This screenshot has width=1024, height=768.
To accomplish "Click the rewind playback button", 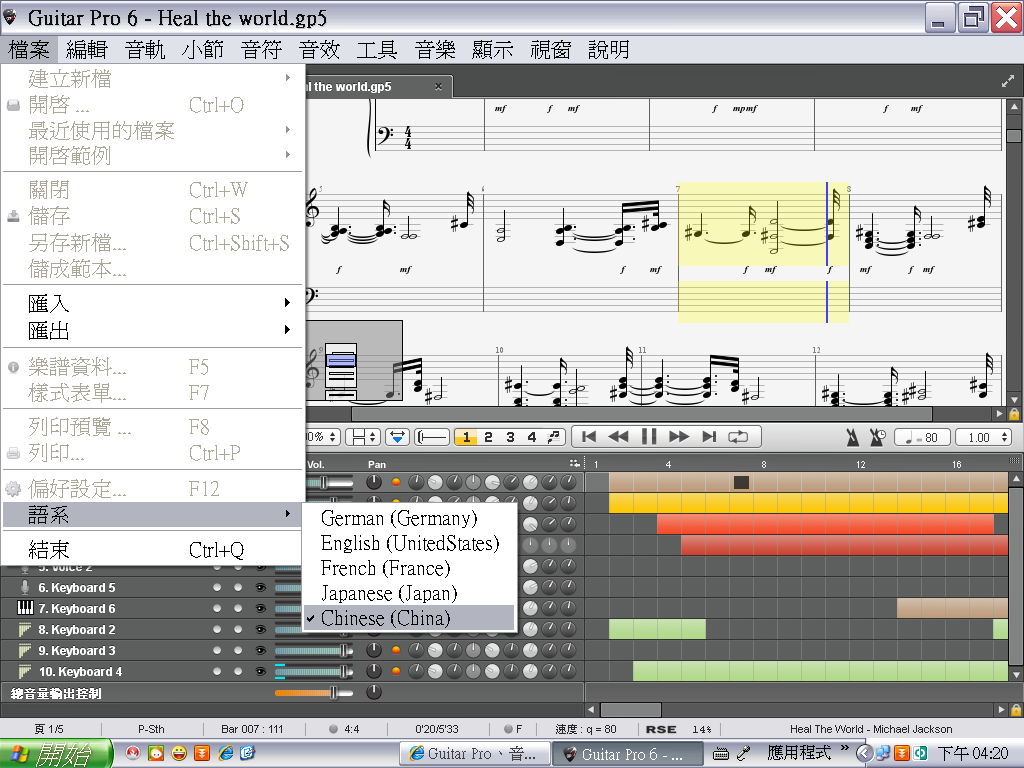I will 618,437.
